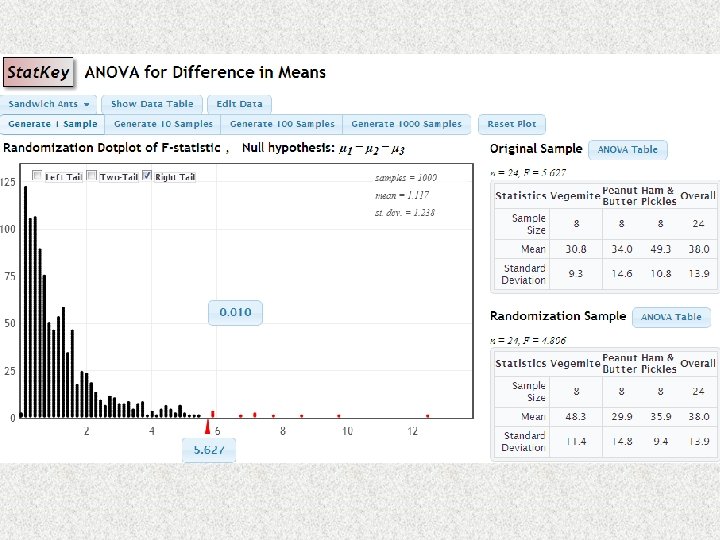
Task: Click the 5.627 F-statistic value box
Action: click(209, 450)
